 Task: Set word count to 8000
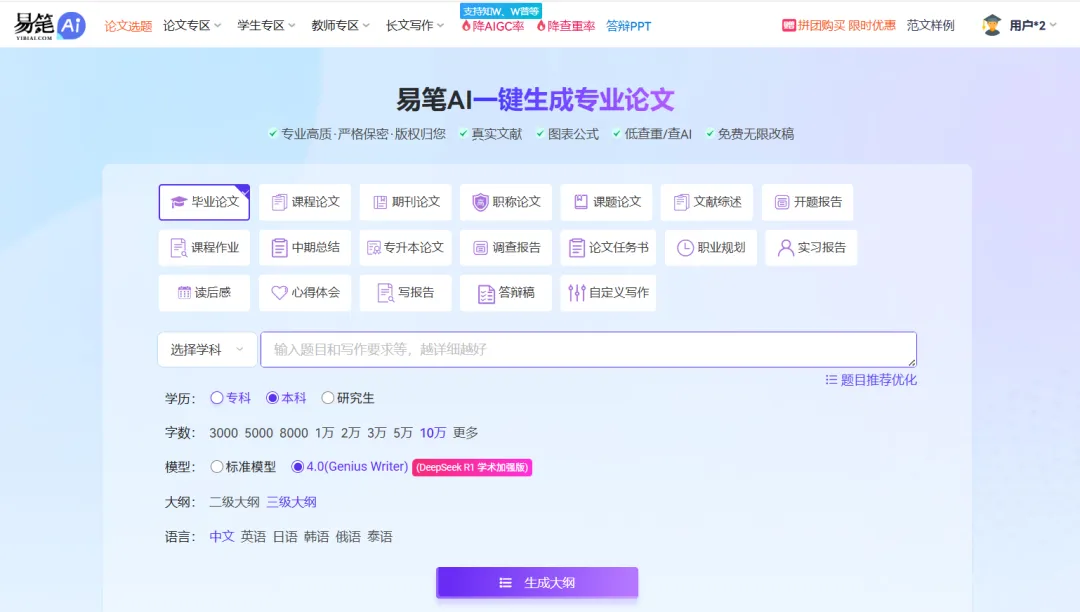pyautogui.click(x=294, y=433)
